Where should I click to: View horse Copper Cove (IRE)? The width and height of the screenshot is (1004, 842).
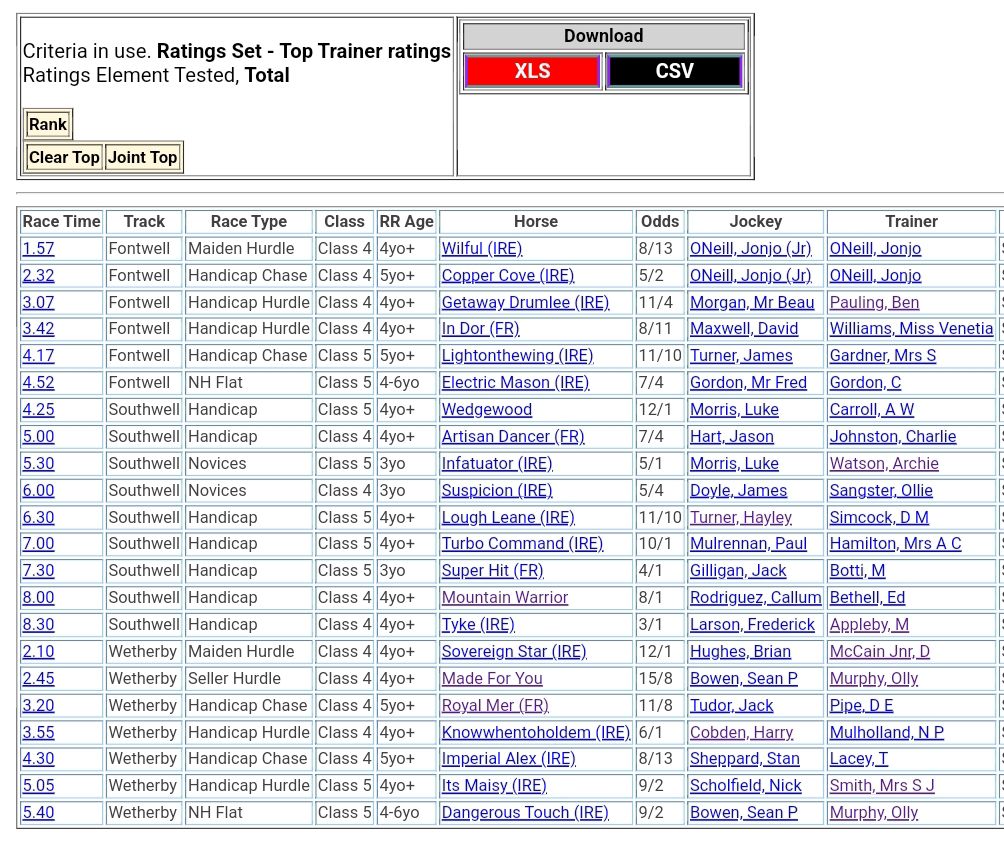pos(507,275)
